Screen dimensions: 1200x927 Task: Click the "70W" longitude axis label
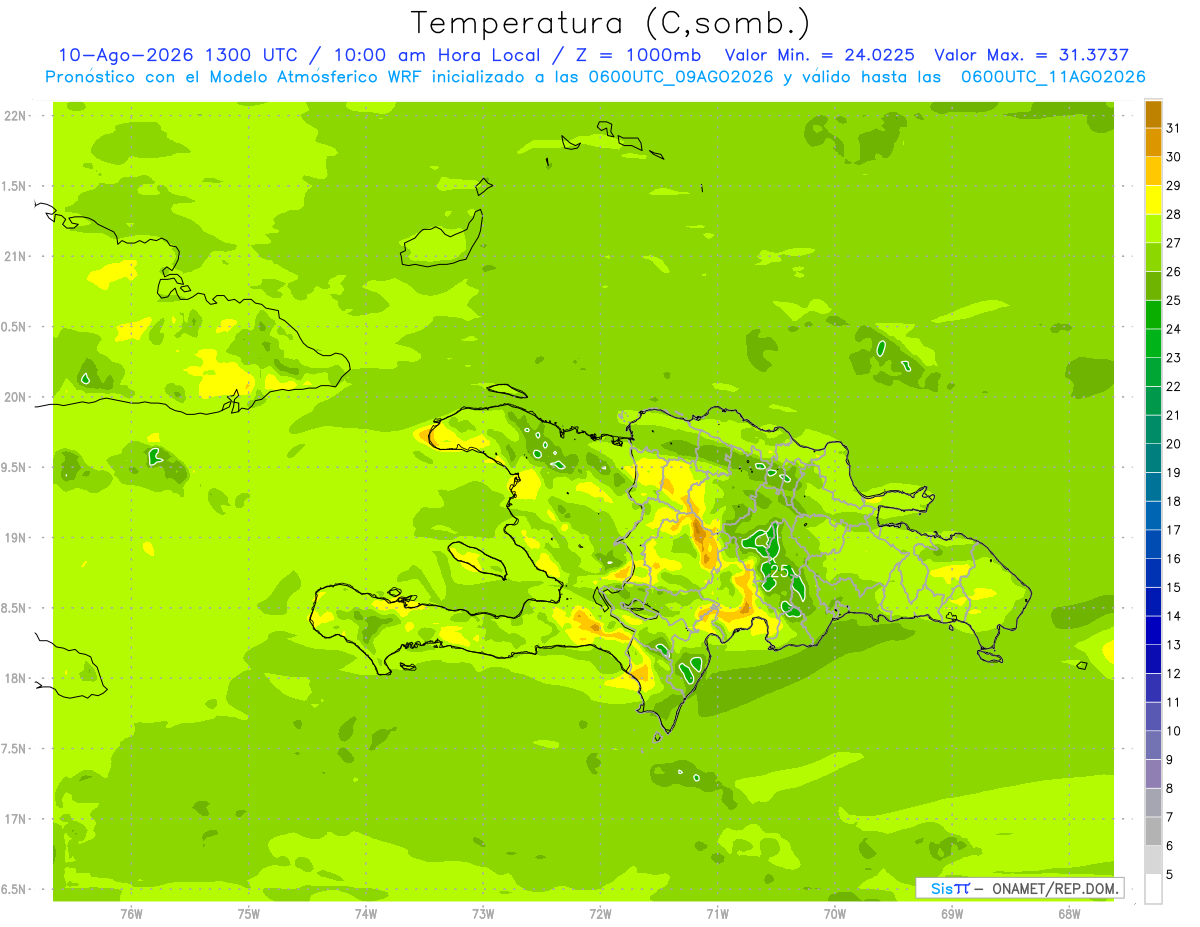(x=834, y=913)
